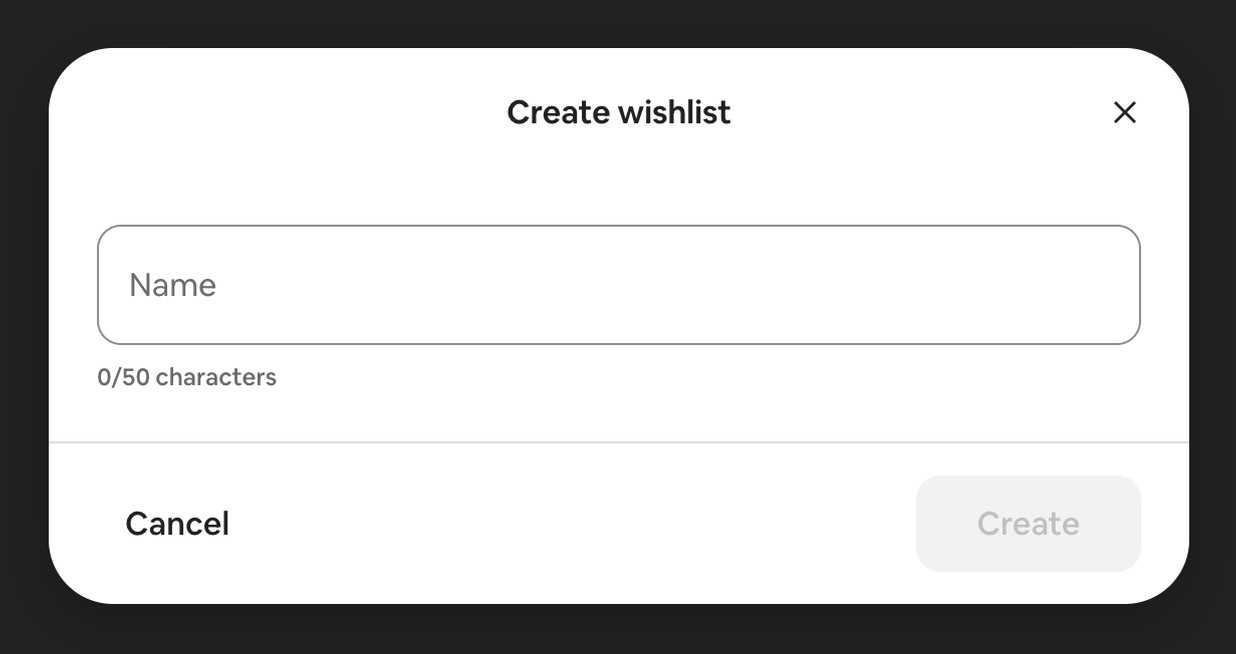This screenshot has height=654, width=1236.
Task: Click the disabled Create button
Action: coord(1028,524)
